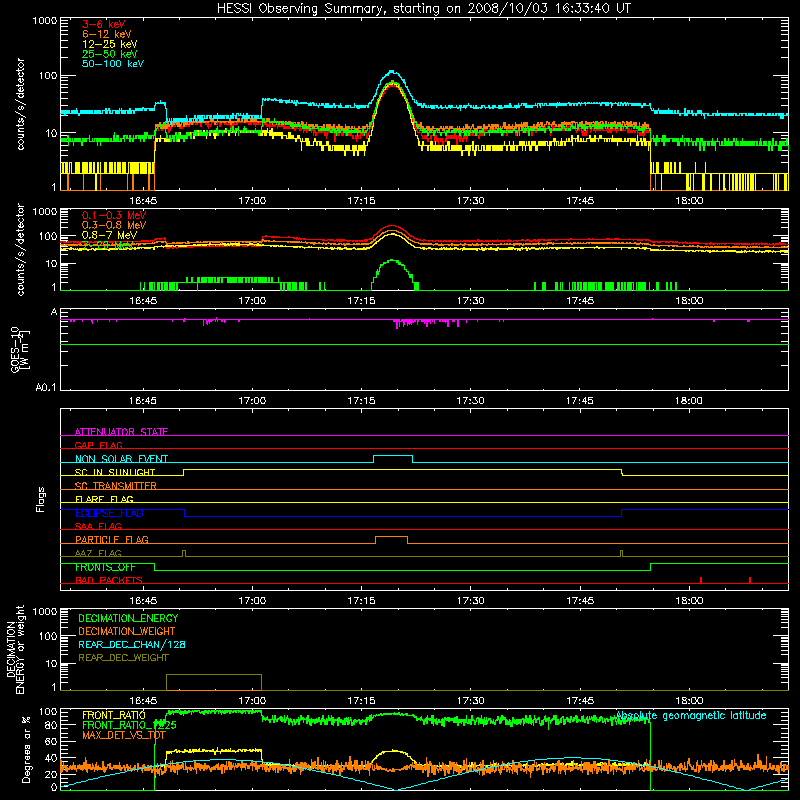Click the REAR_DEC_CHAN/128 legend label
This screenshot has height=800, width=800.
click(132, 644)
